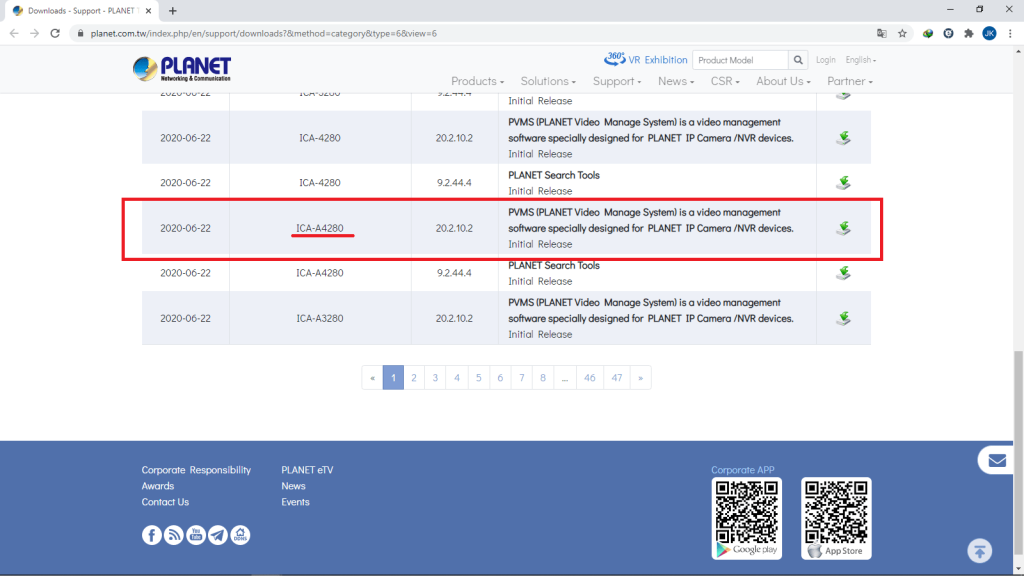
Task: Download PVMS for ICA-A3280
Action: pos(843,318)
